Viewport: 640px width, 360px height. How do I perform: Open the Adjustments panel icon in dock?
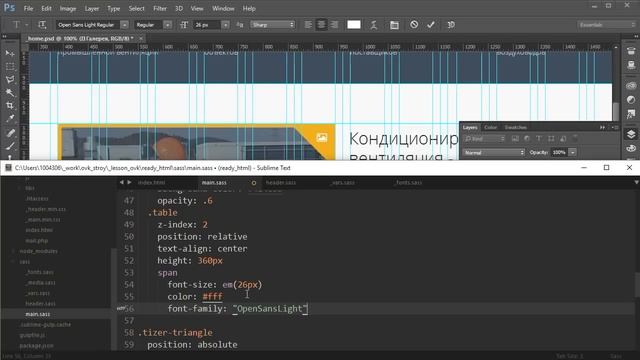[631, 100]
